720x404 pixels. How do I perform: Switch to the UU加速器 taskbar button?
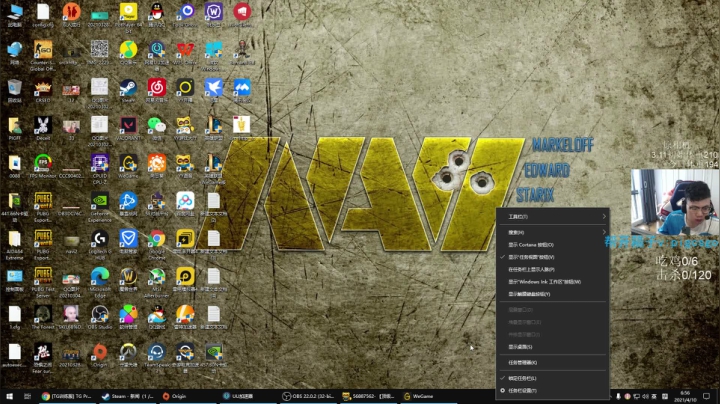pyautogui.click(x=248, y=396)
